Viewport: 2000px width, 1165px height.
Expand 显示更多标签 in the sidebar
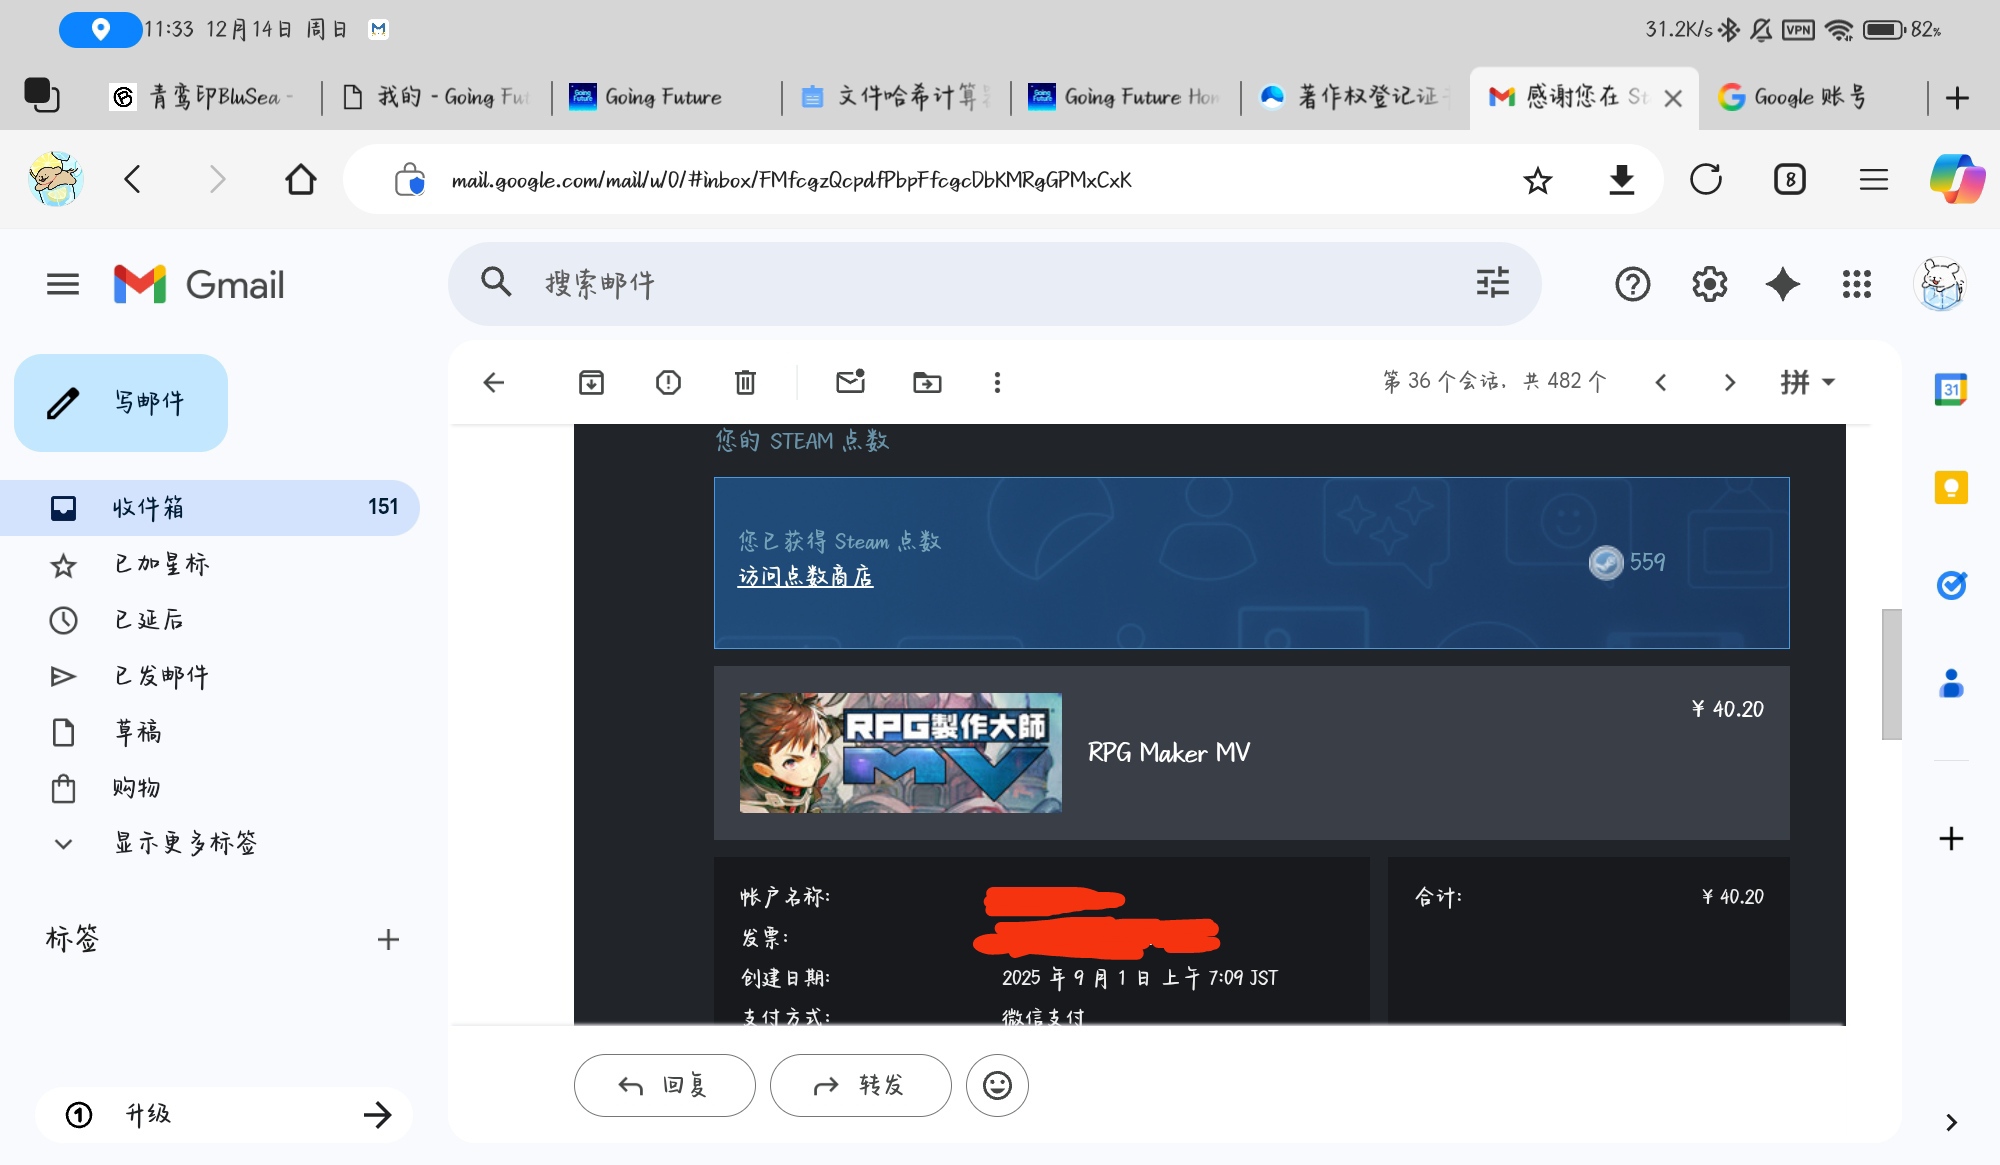pyautogui.click(x=185, y=843)
